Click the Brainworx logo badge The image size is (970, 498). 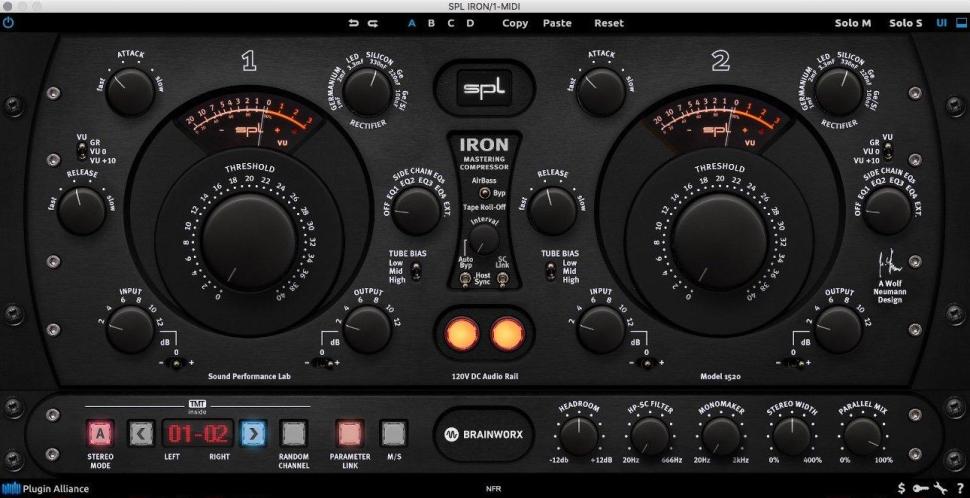point(484,434)
